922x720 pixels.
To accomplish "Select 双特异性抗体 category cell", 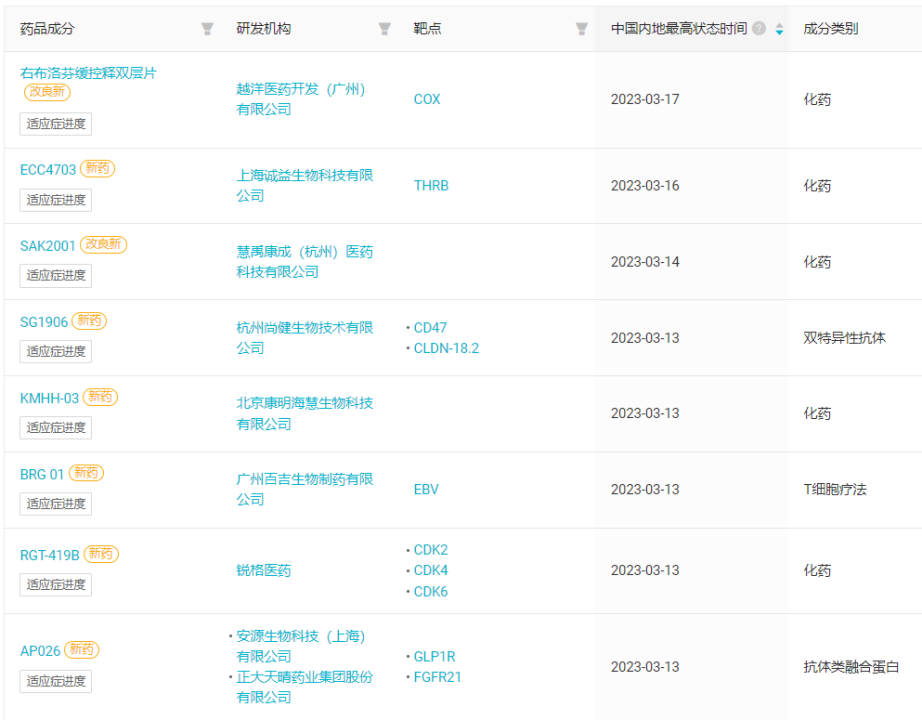I will 844,338.
